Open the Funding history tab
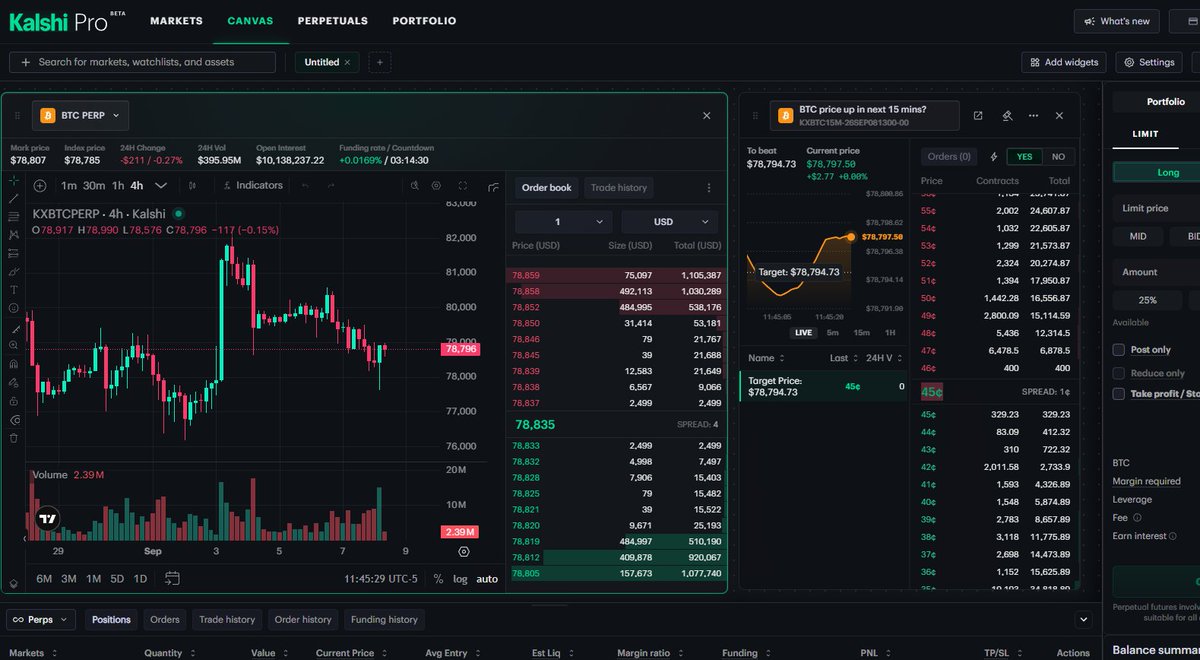The height and width of the screenshot is (660, 1200). tap(383, 620)
